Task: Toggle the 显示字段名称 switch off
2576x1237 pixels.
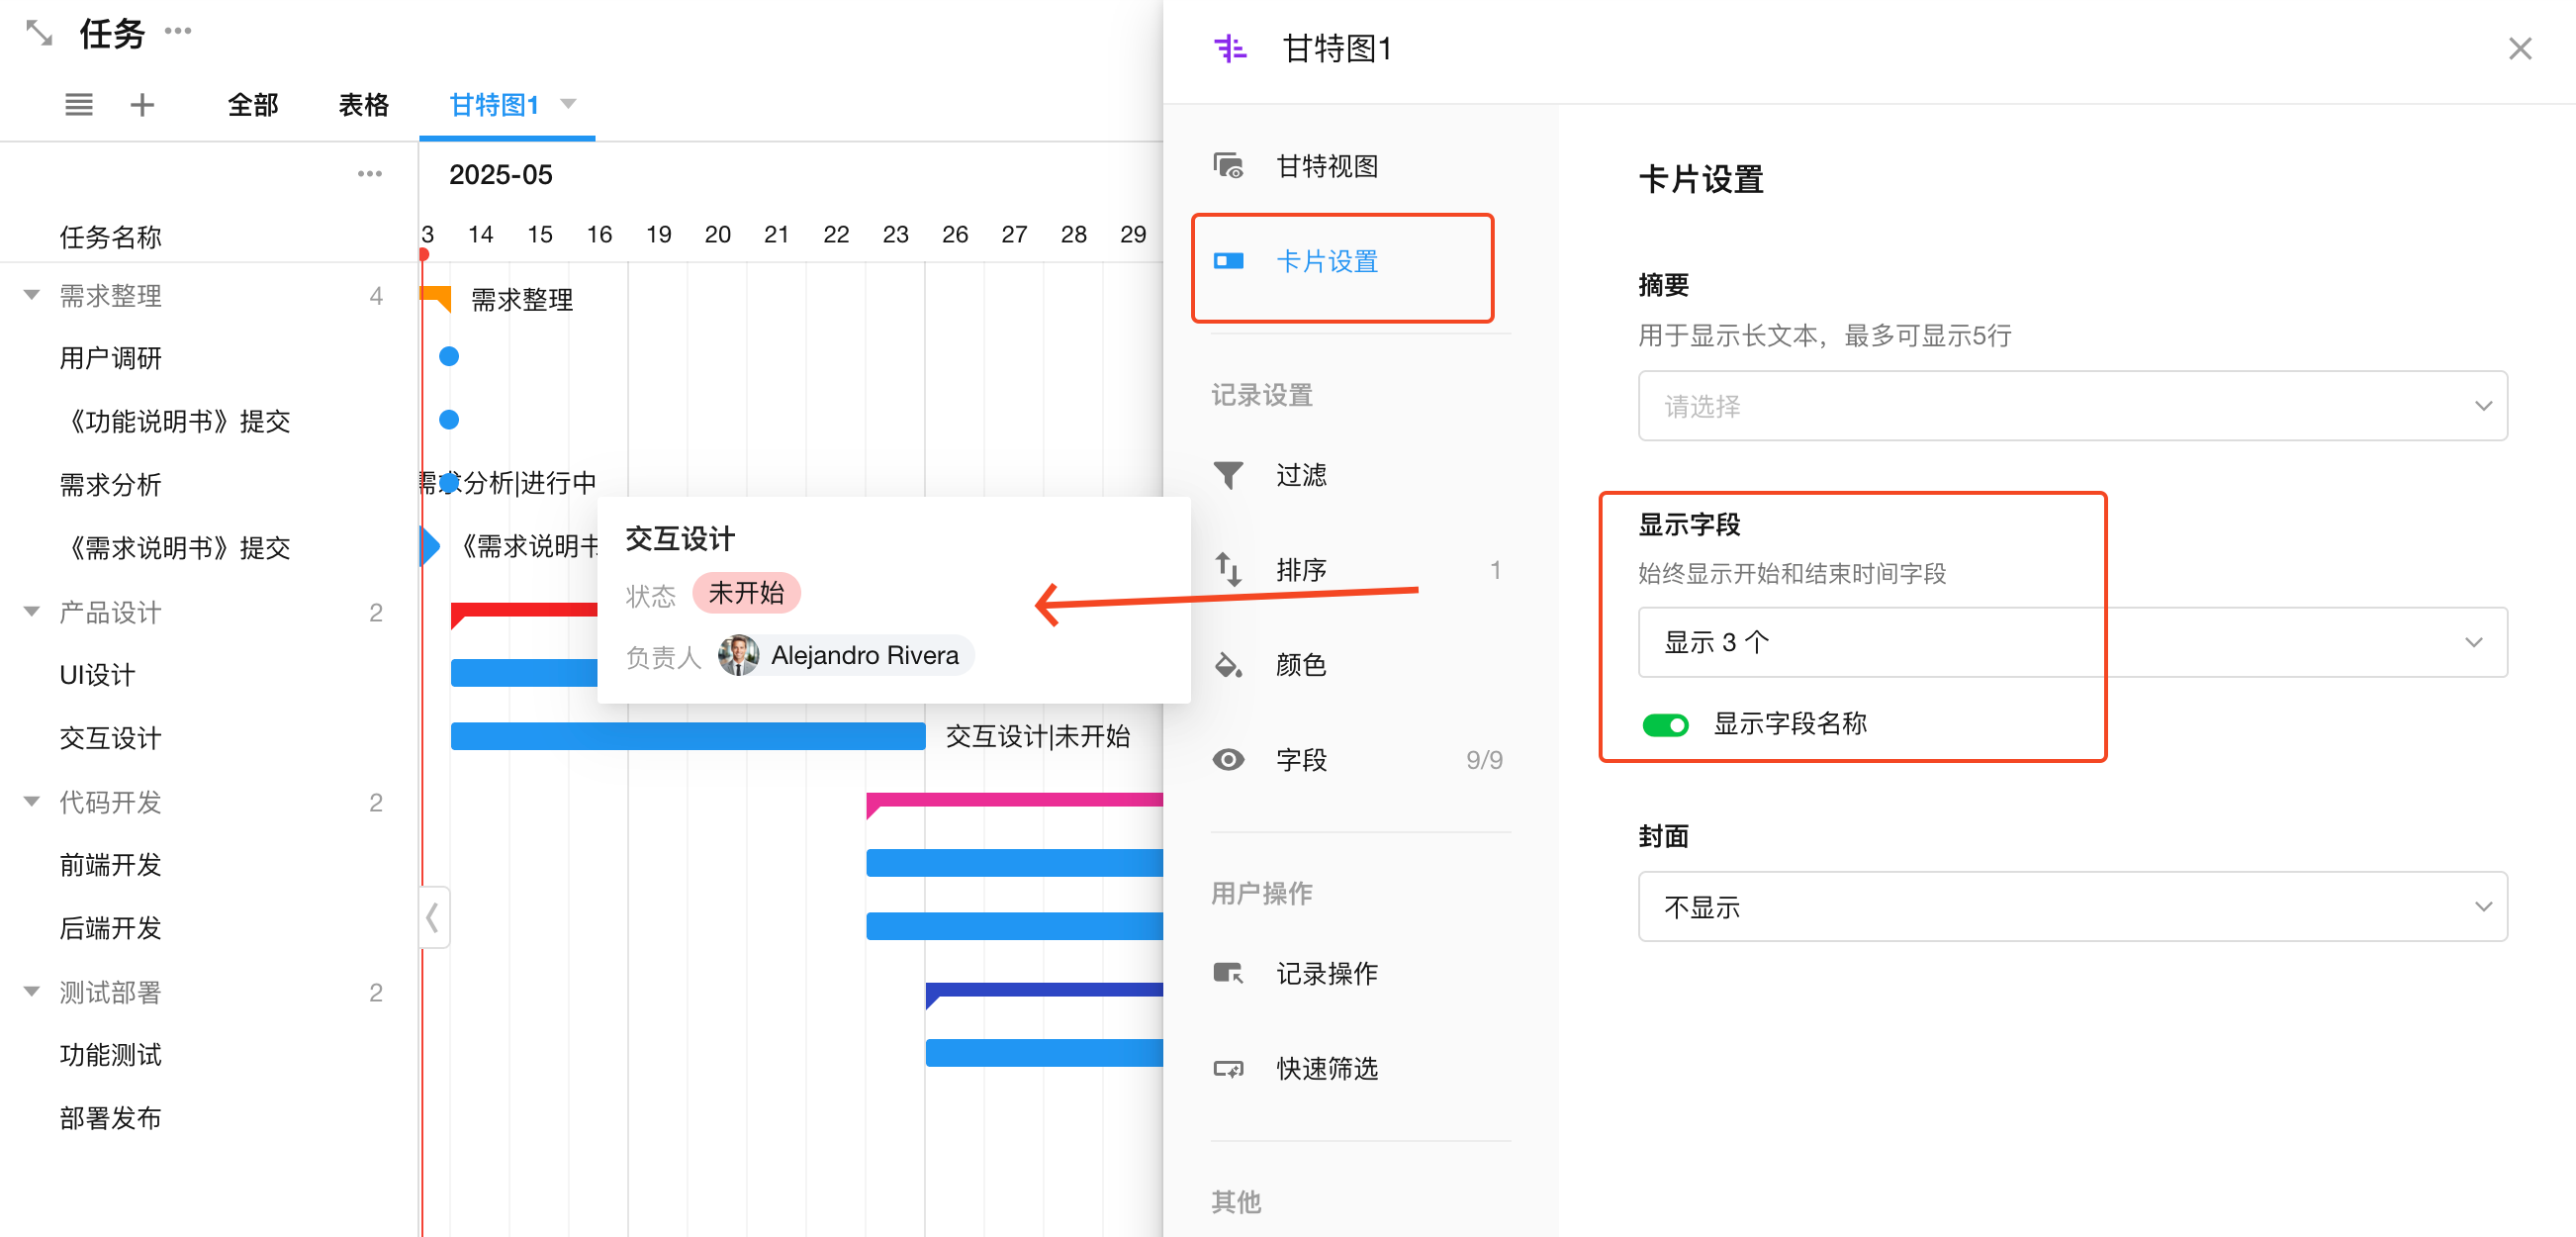Action: [1665, 724]
